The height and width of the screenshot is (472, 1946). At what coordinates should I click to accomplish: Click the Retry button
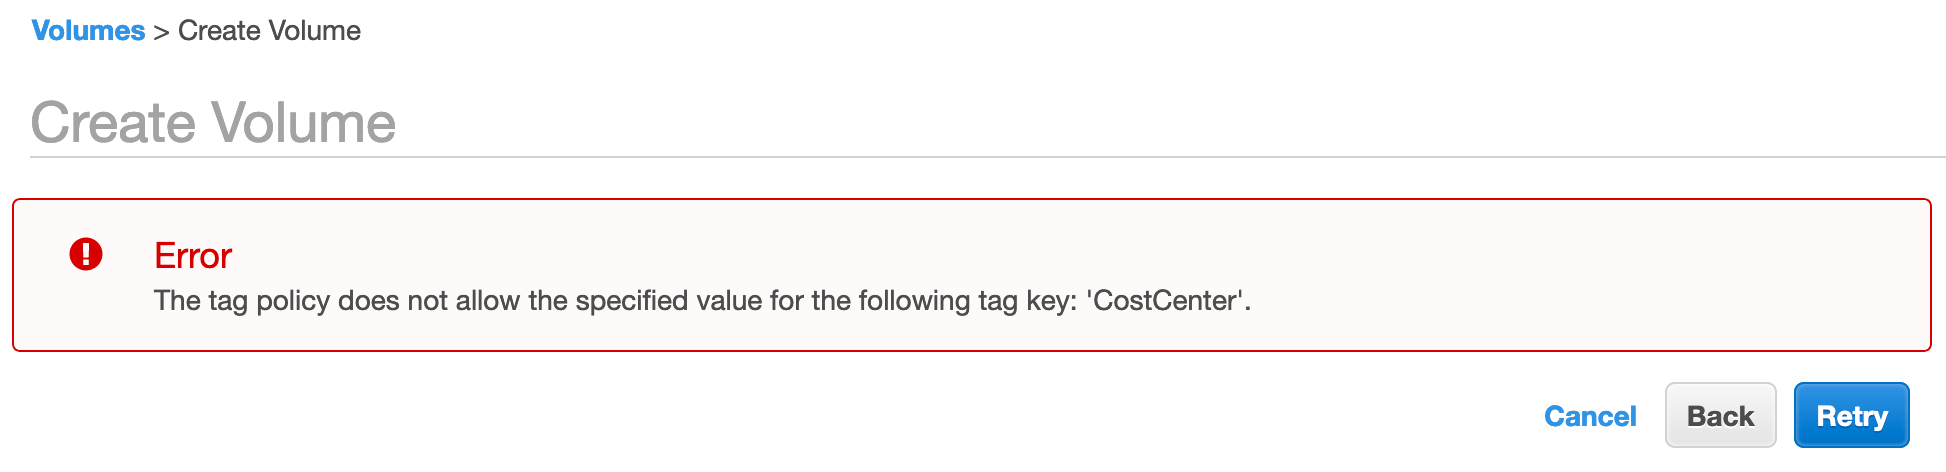click(x=1851, y=416)
